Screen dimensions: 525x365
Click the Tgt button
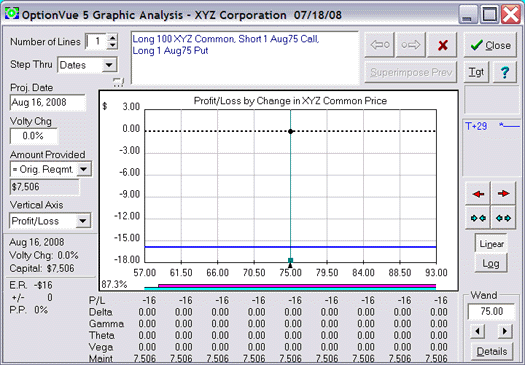click(476, 72)
